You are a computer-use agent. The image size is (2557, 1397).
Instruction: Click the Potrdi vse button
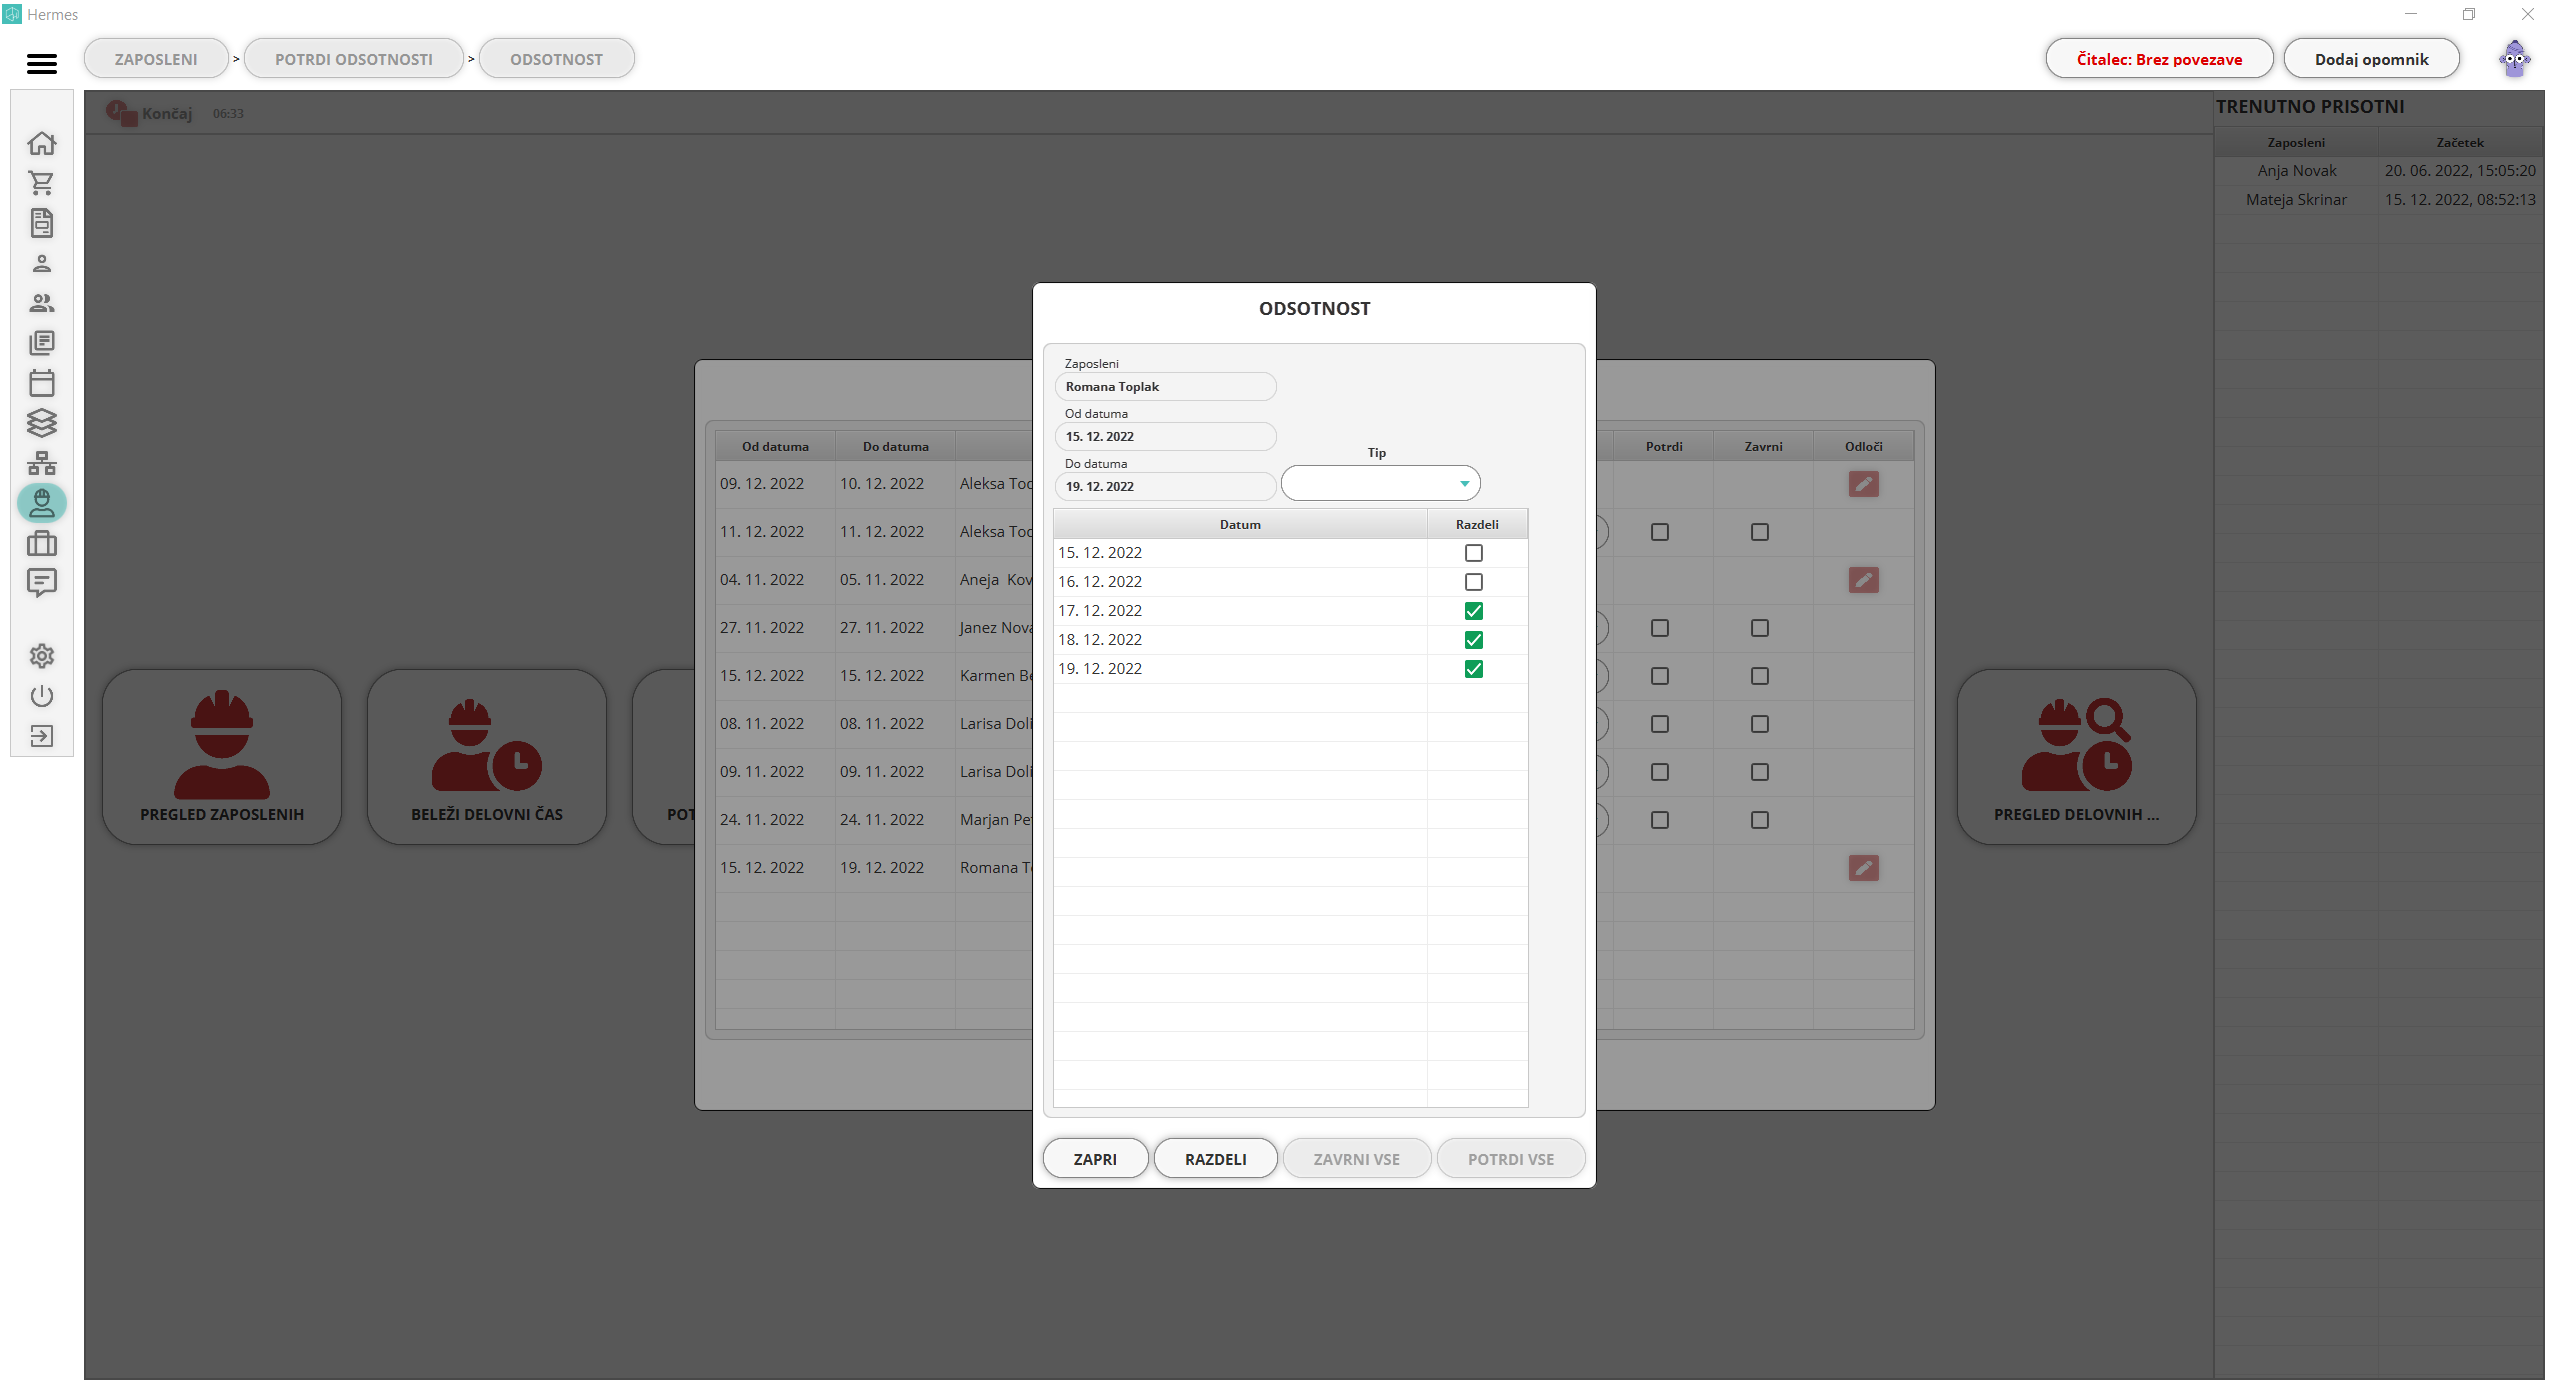click(1511, 1159)
